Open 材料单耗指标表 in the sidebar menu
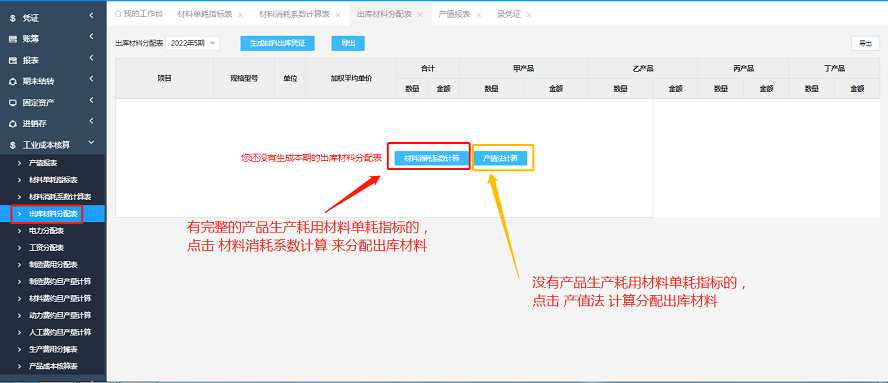 pyautogui.click(x=53, y=180)
